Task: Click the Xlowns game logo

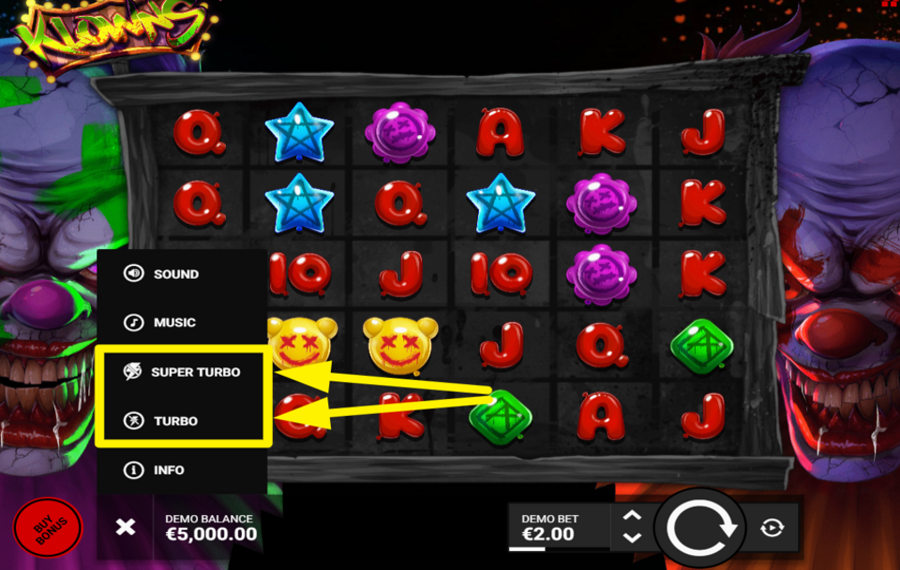Action: coord(114,33)
